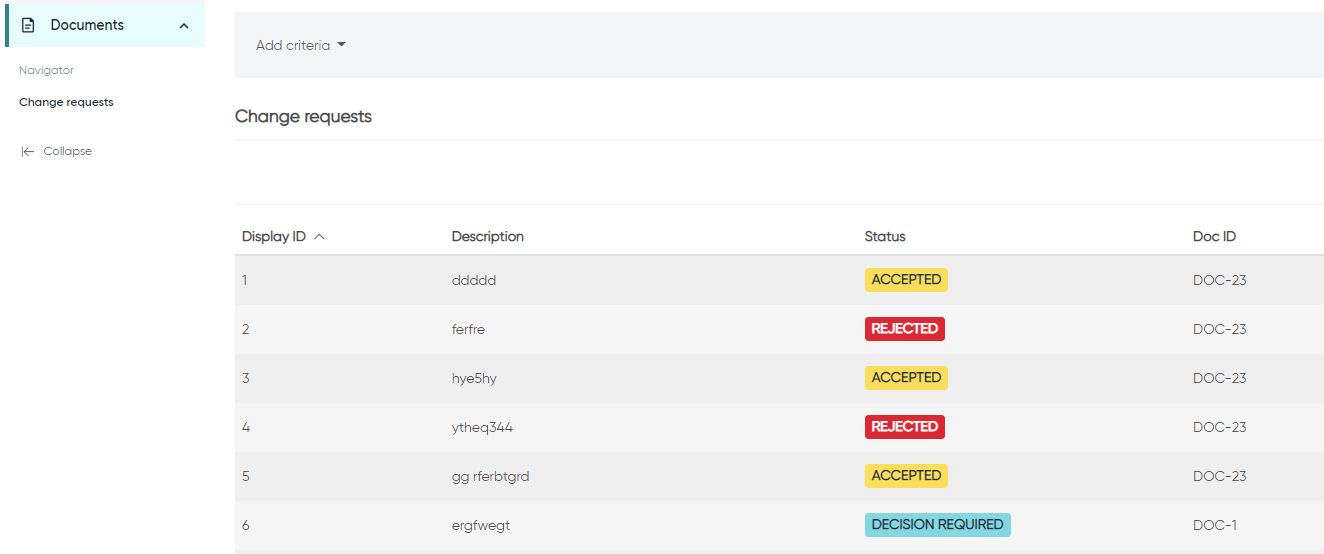This screenshot has height=554, width=1324.
Task: Click the Collapse label in sidebar
Action: [x=68, y=151]
